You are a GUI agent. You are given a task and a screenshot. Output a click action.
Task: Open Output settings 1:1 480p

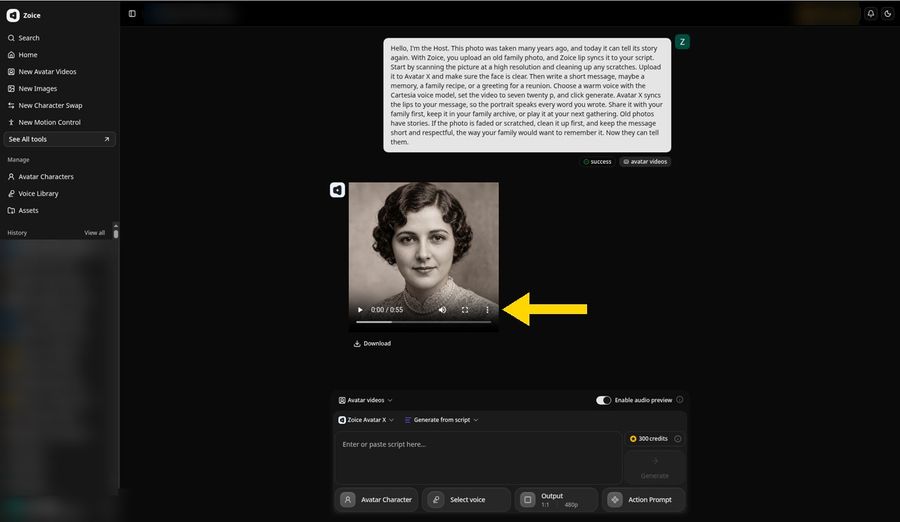[x=556, y=500]
